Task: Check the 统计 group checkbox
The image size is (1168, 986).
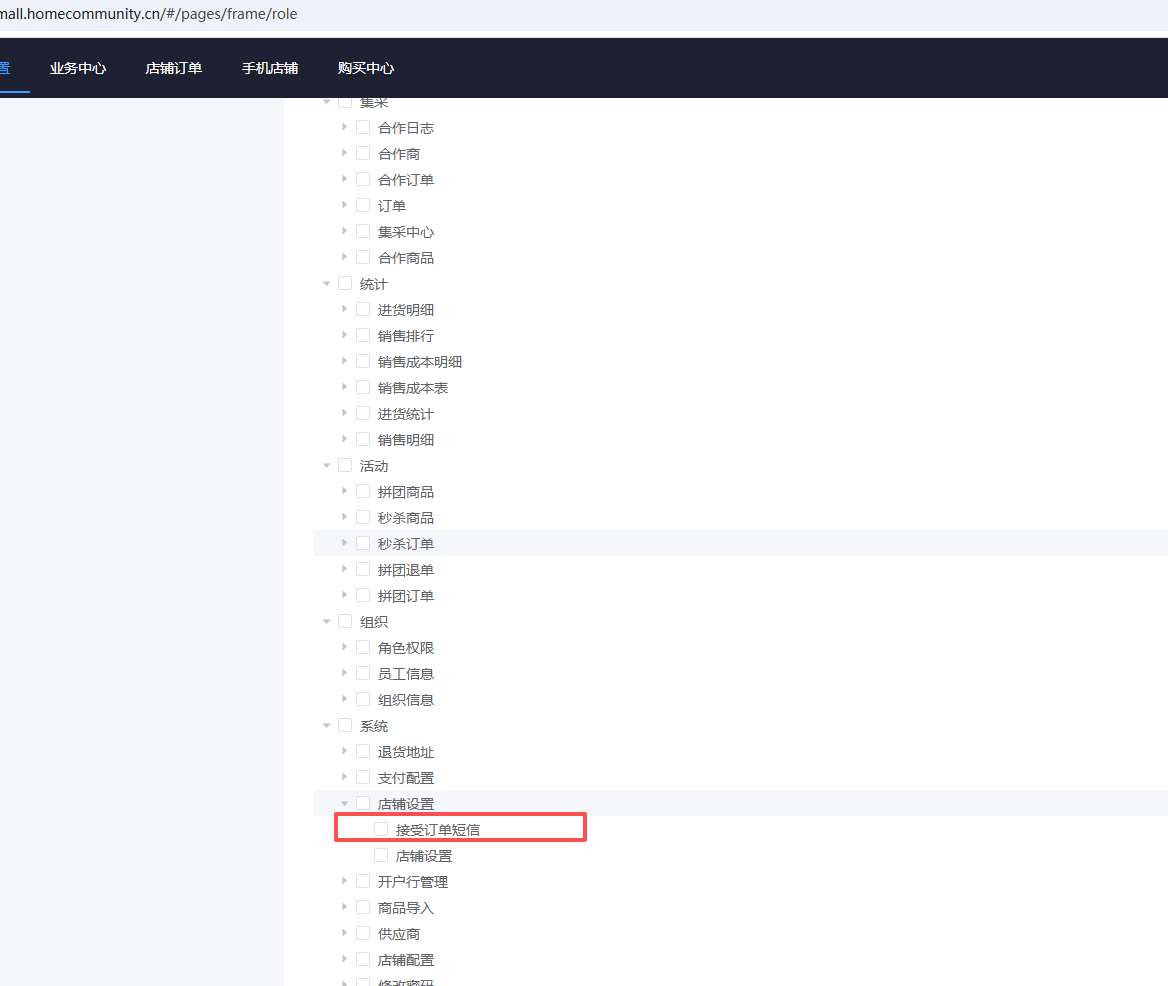Action: (x=345, y=283)
